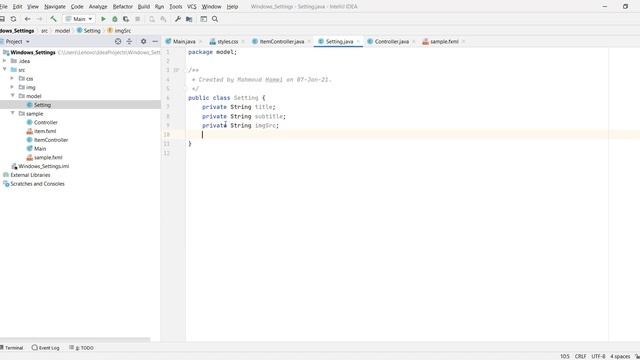640x360 pixels.
Task: Select Main class in project tree
Action: (x=40, y=149)
